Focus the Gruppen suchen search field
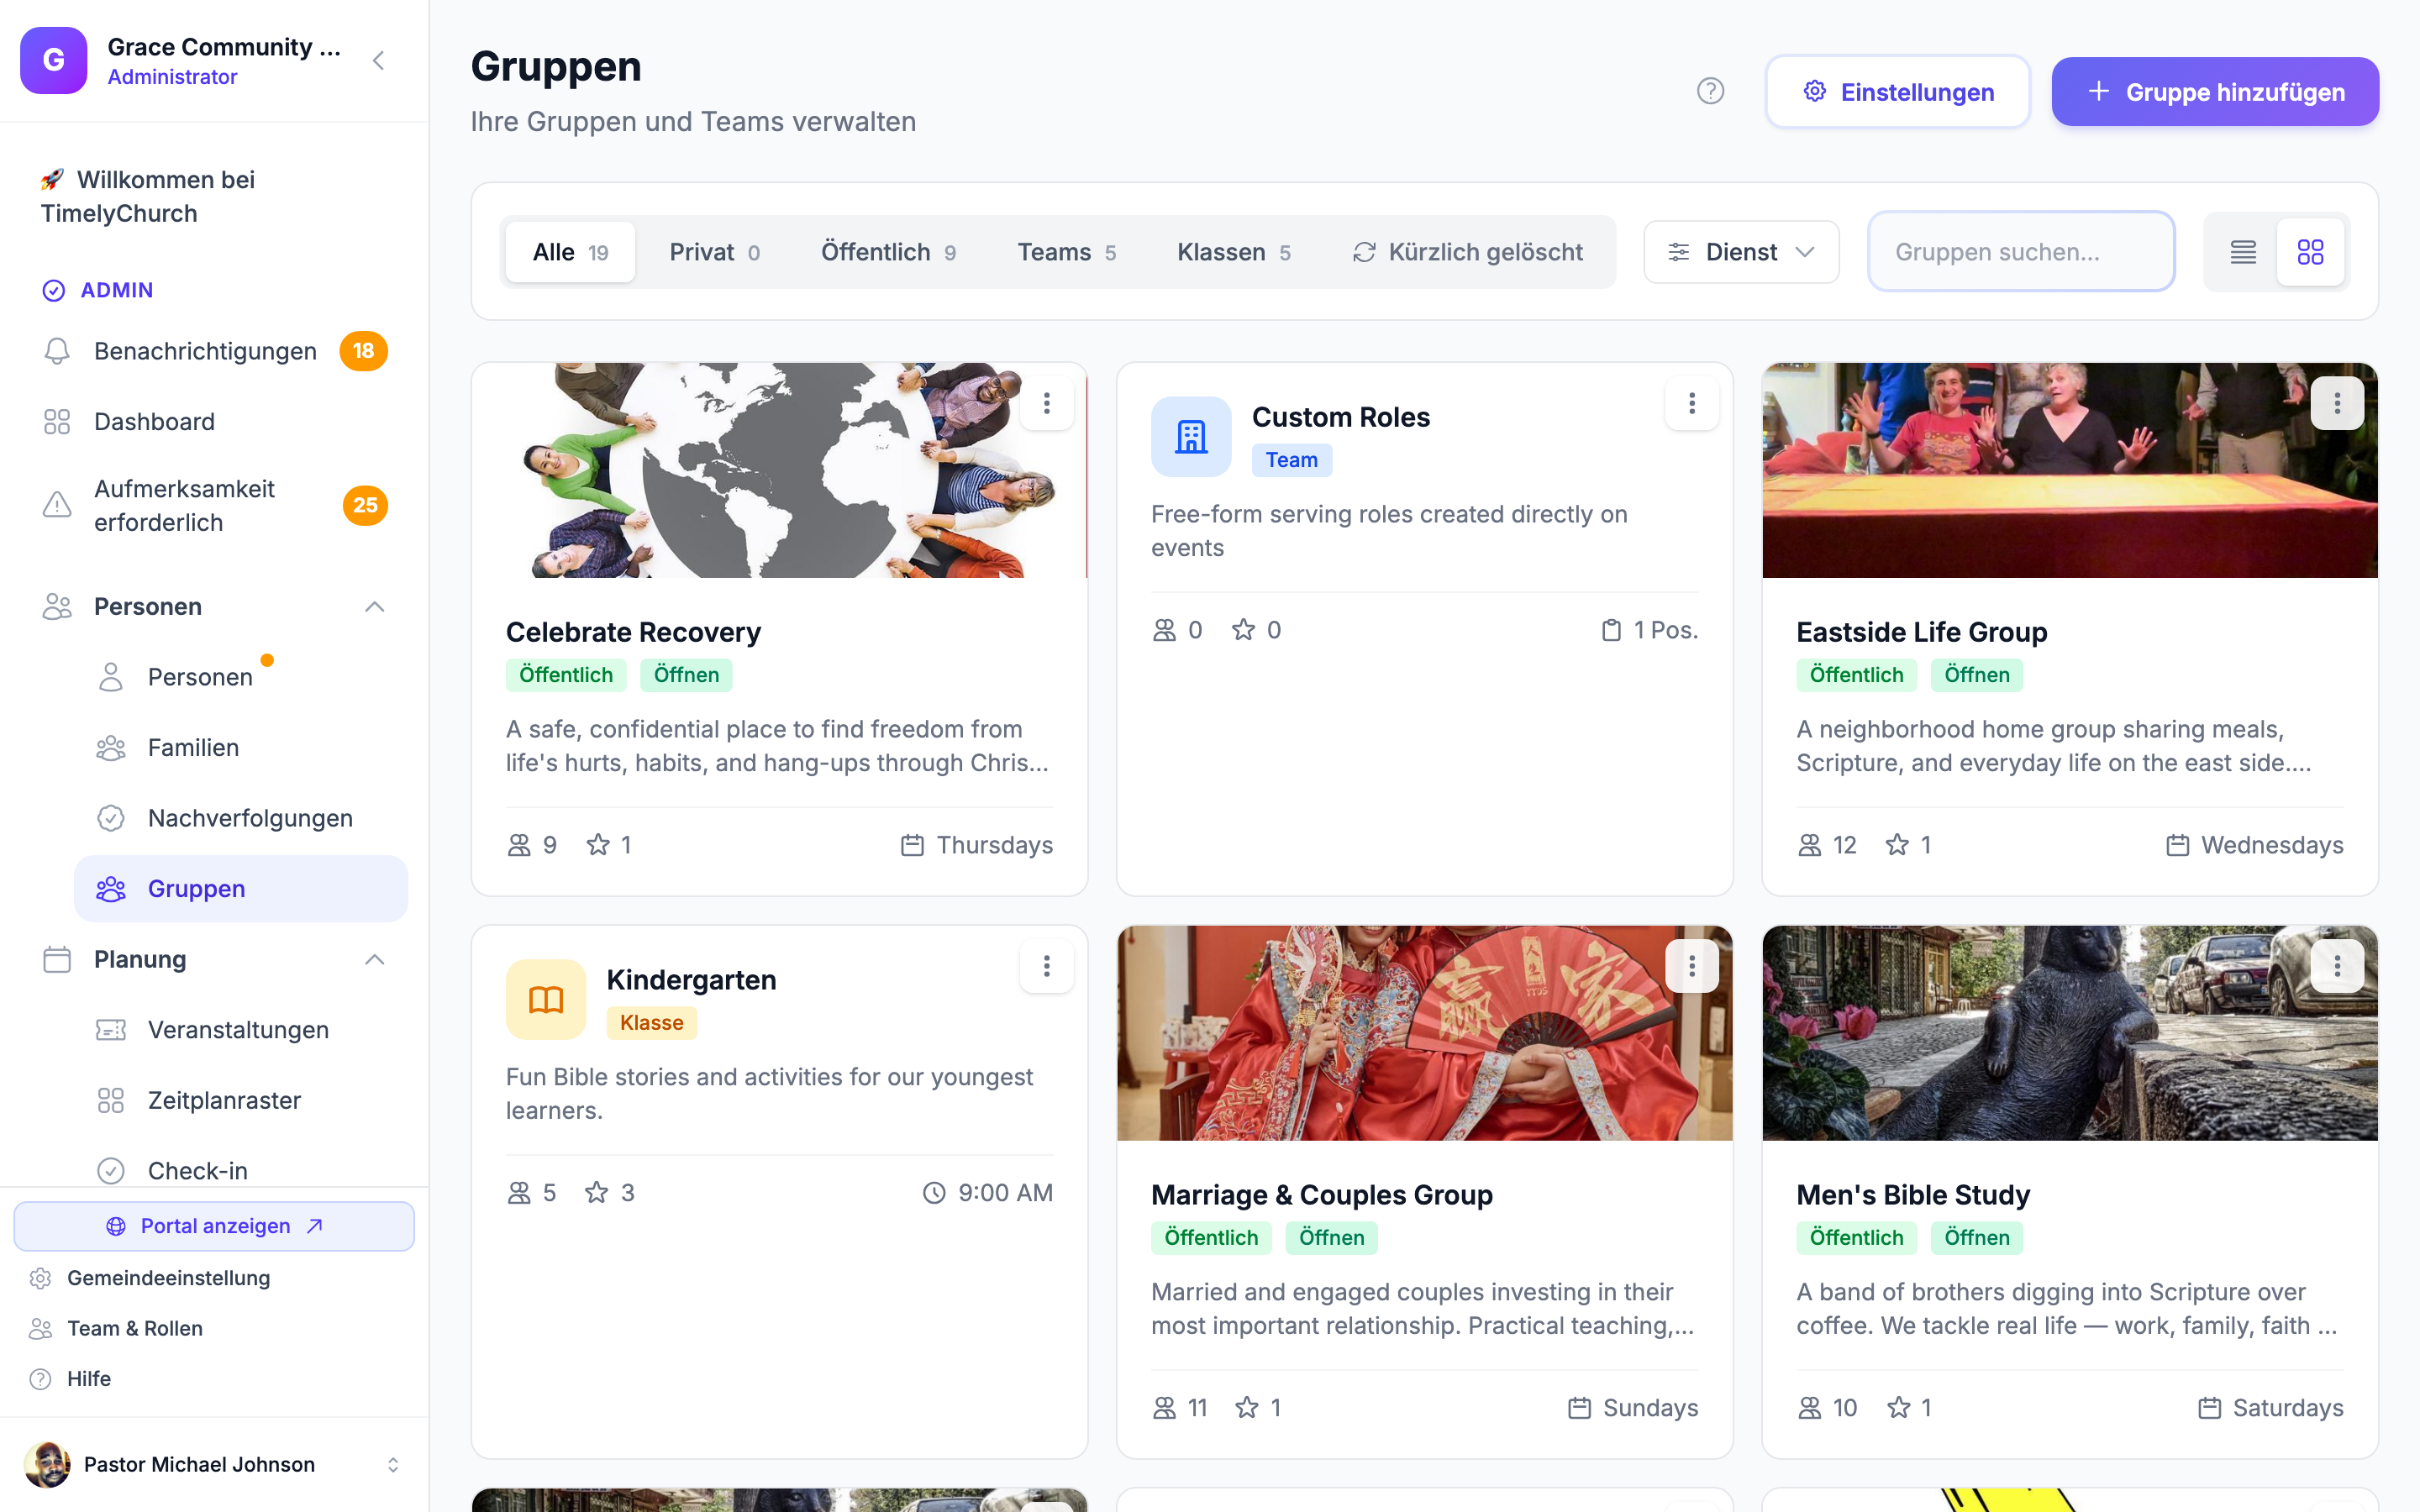 click(x=2021, y=252)
